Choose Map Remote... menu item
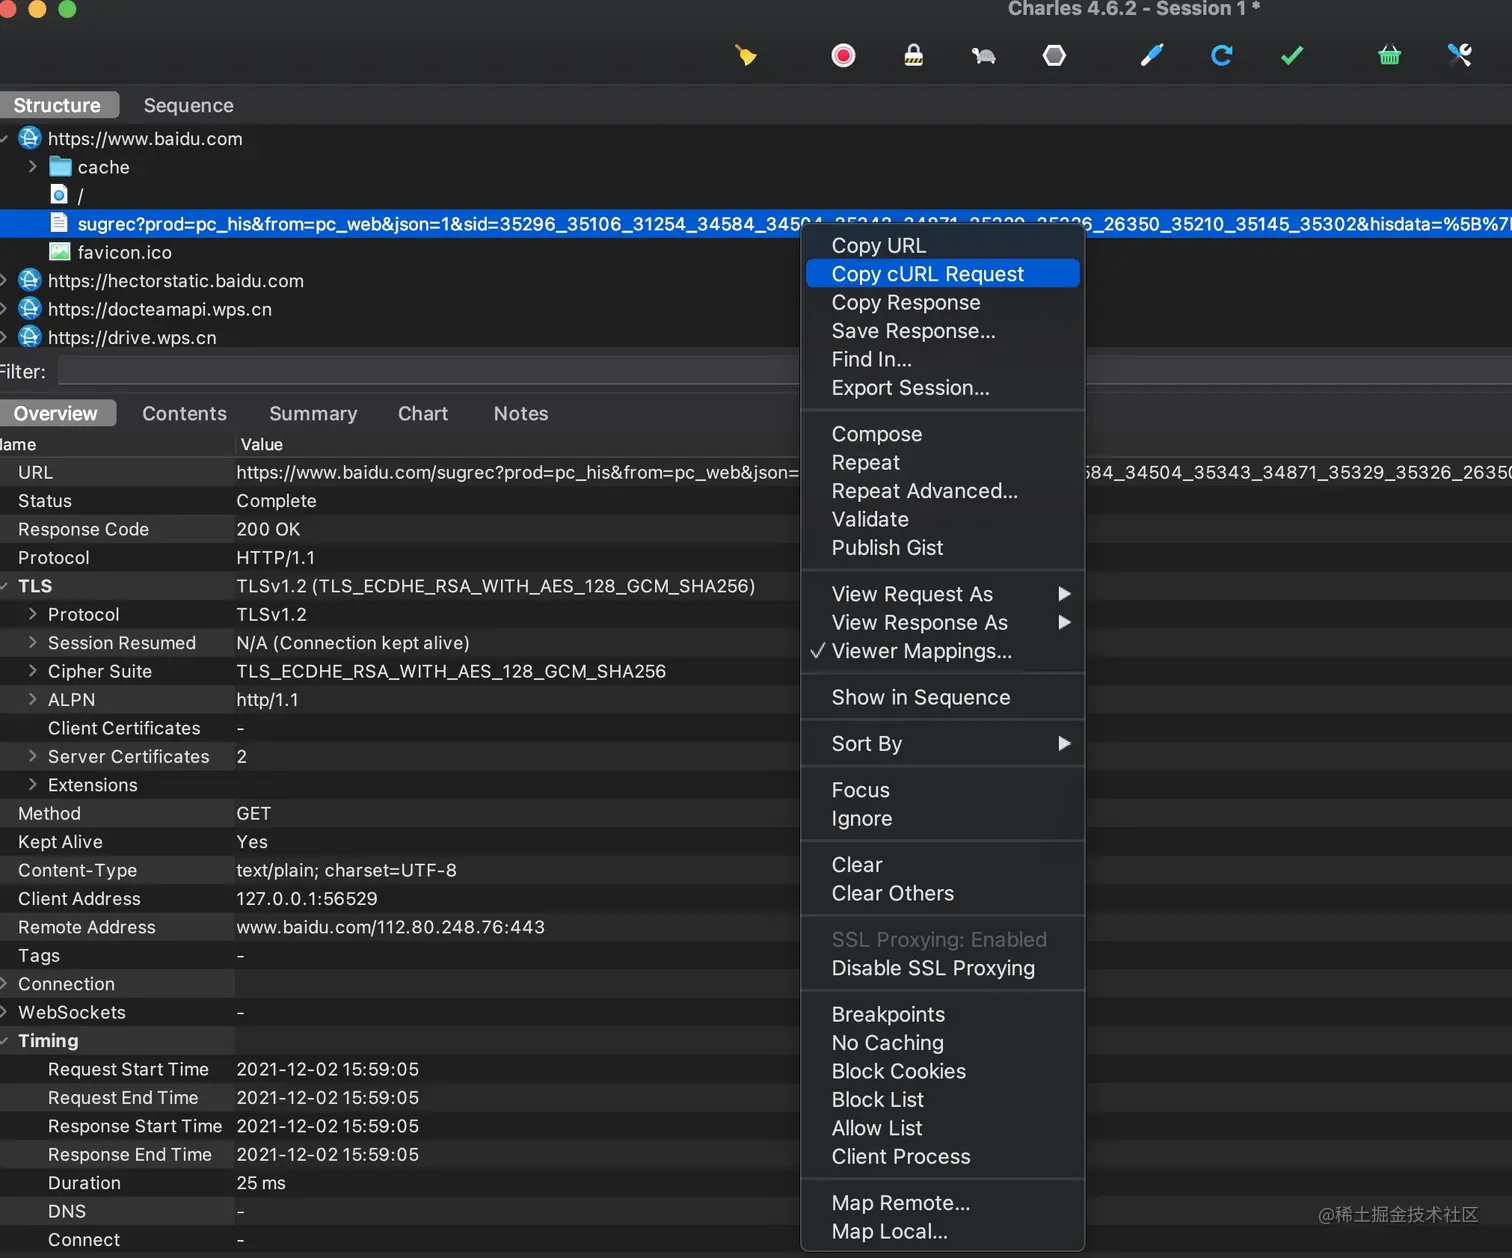The image size is (1512, 1258). (942, 1203)
